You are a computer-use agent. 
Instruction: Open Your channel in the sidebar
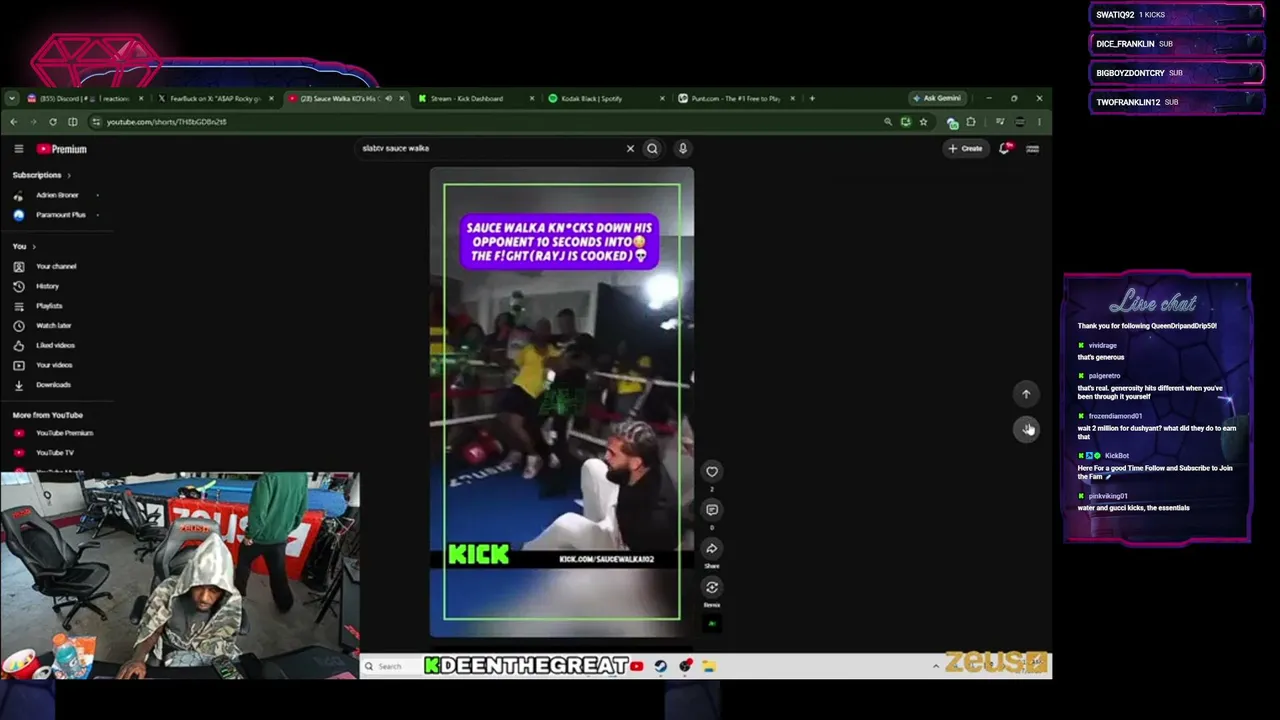[x=56, y=266]
